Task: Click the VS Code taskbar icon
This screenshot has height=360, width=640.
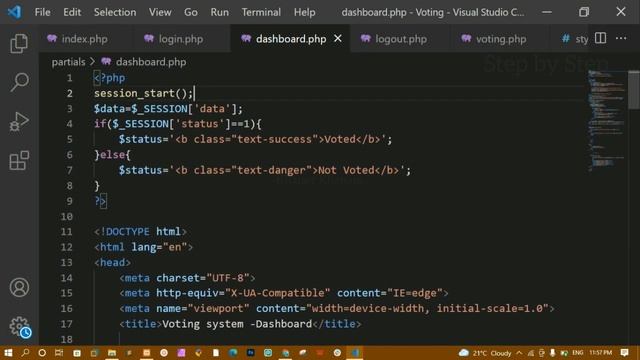Action: point(355,353)
